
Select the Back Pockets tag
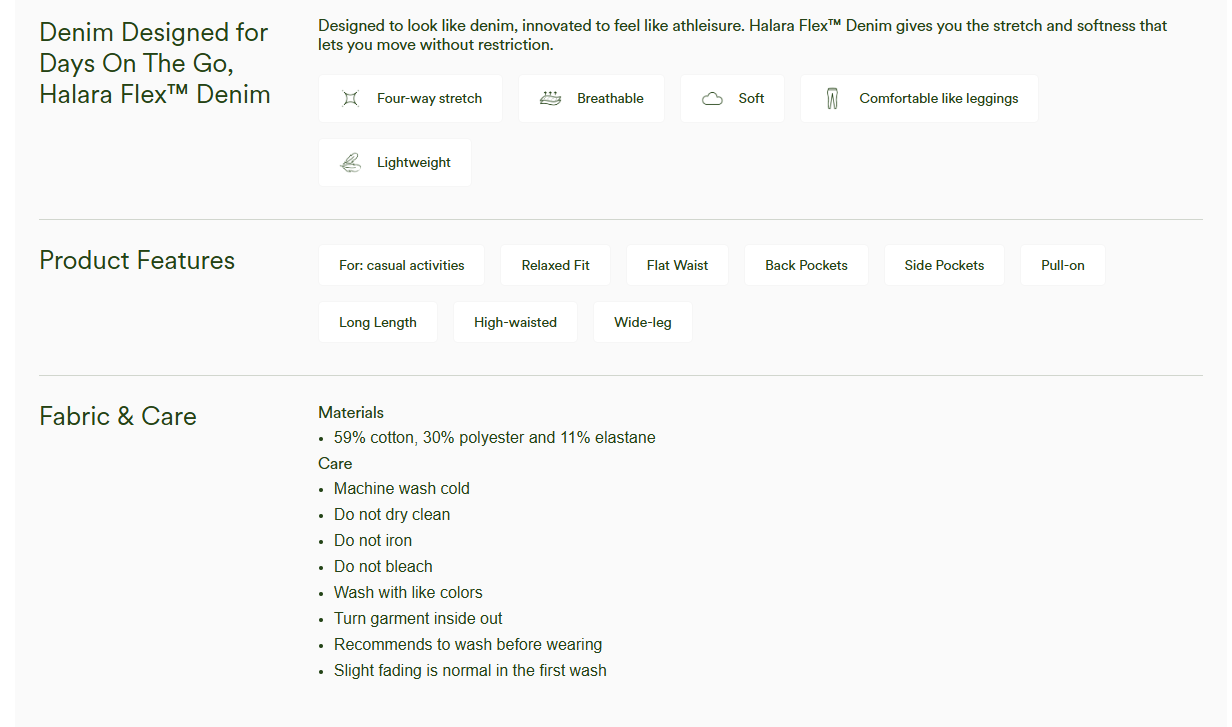pos(806,266)
